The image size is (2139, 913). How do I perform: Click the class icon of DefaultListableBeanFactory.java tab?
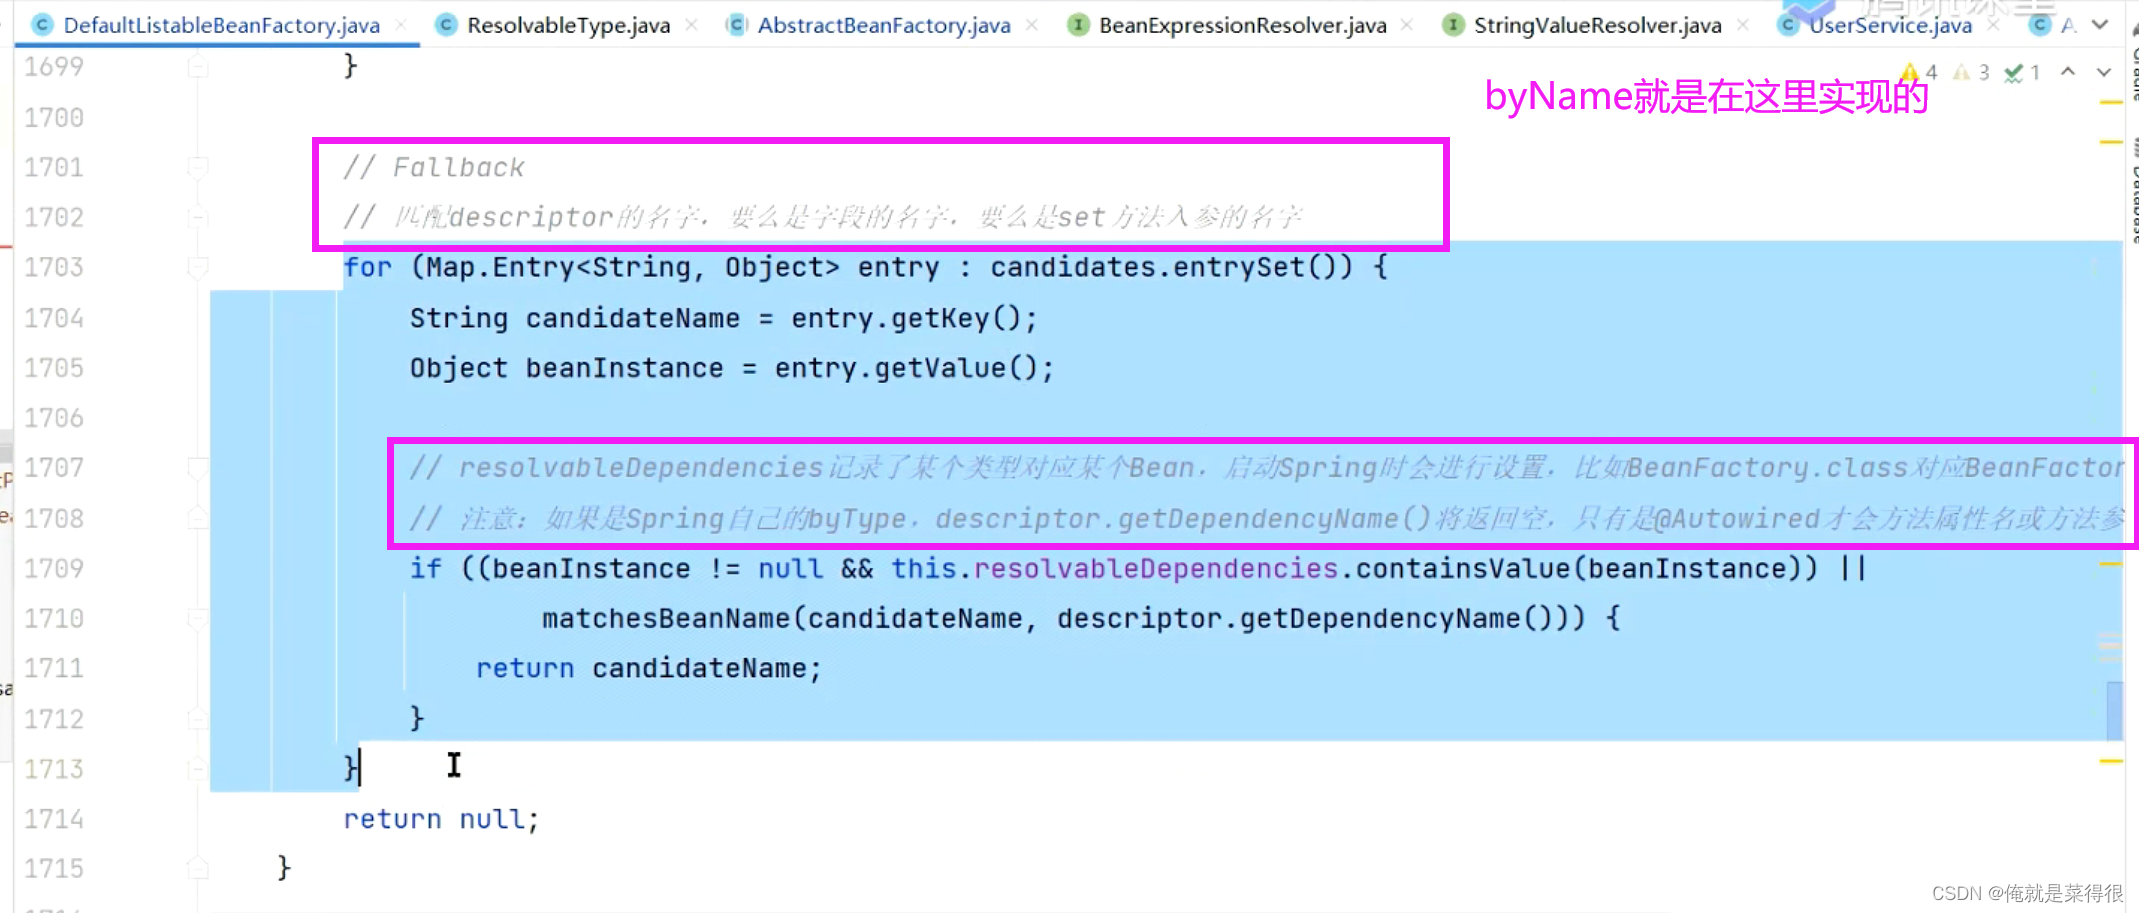42,25
